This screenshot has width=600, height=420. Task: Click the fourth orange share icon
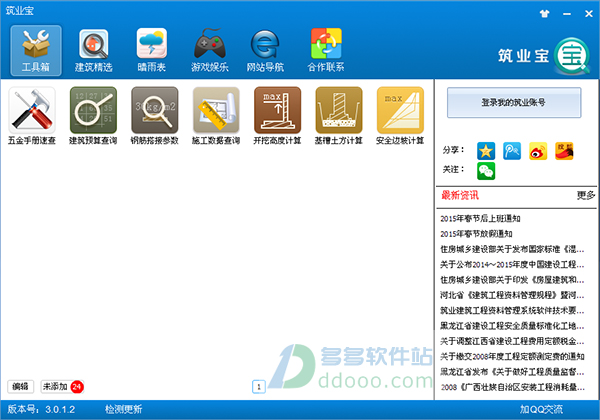tap(564, 151)
